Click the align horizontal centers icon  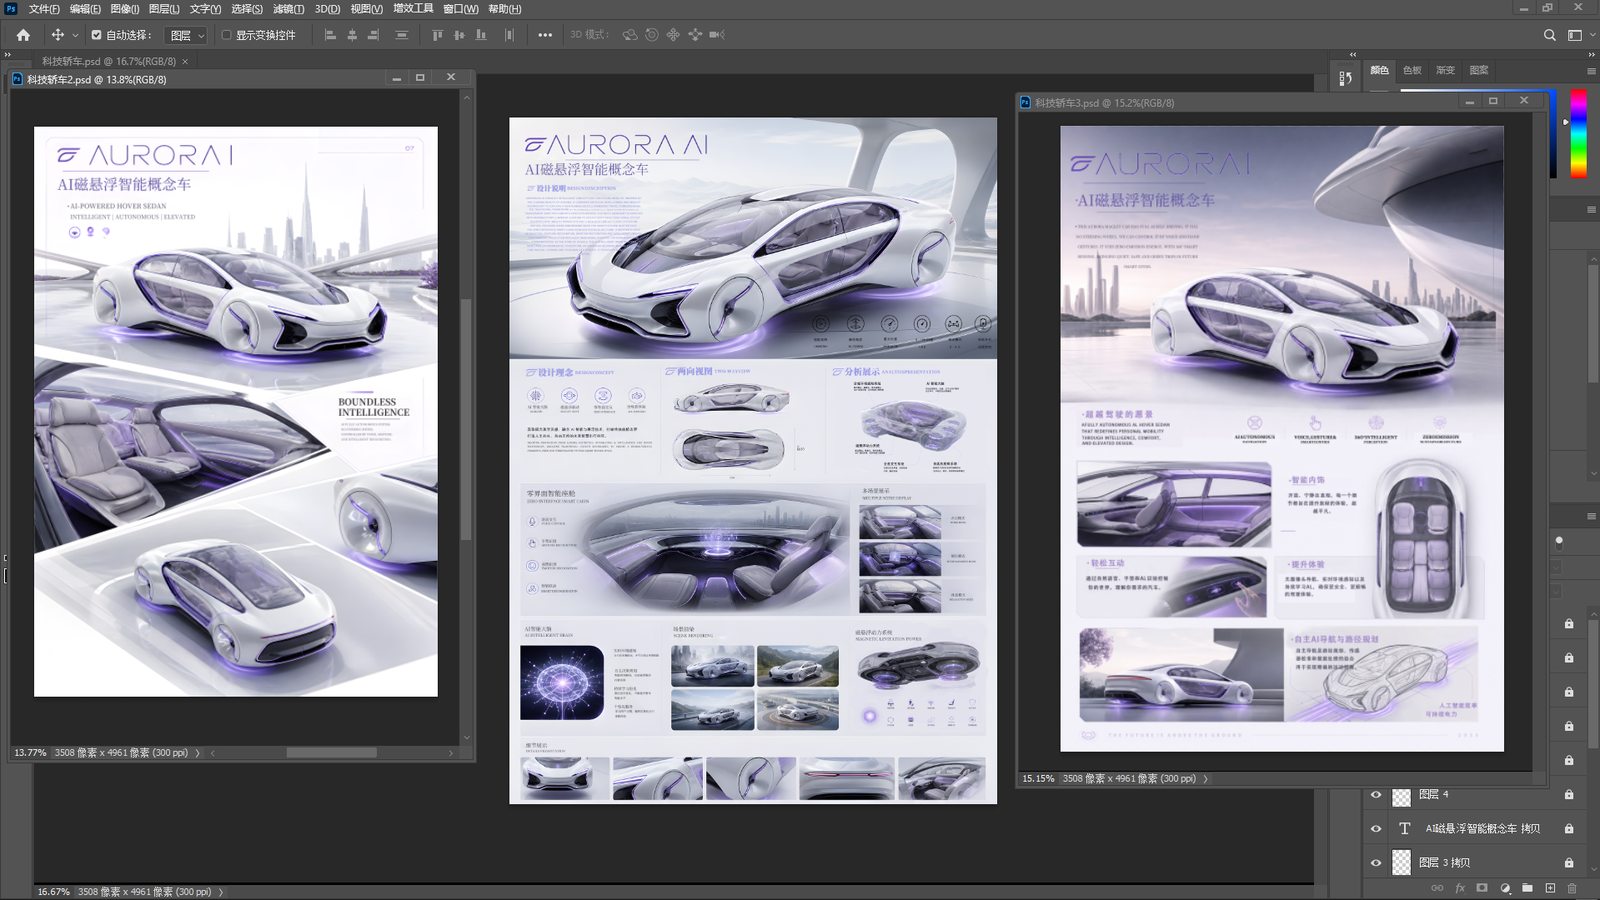tap(352, 35)
